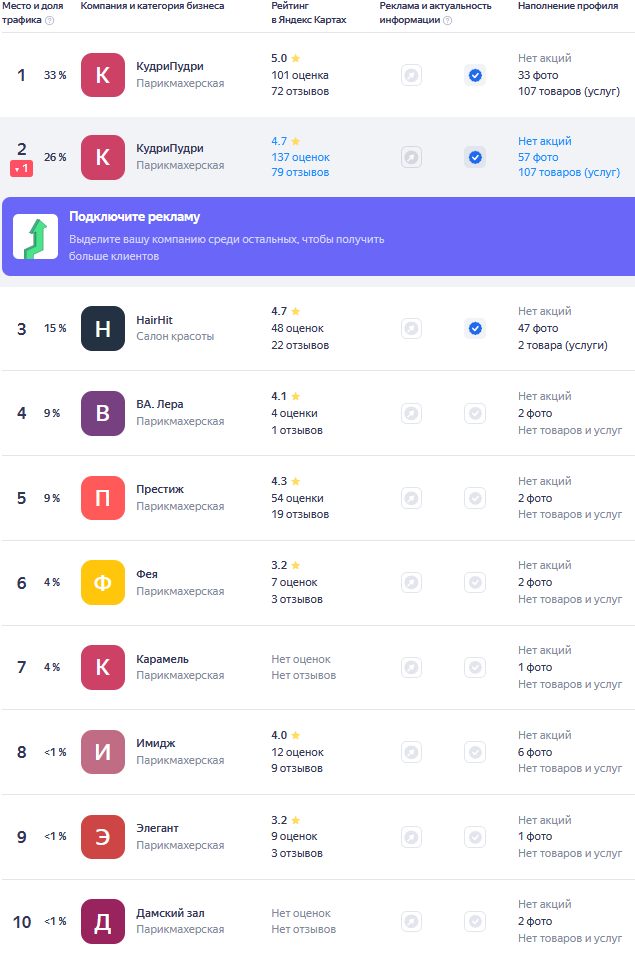Click the yellow Фея company avatar
This screenshot has height=960, width=635.
[103, 582]
